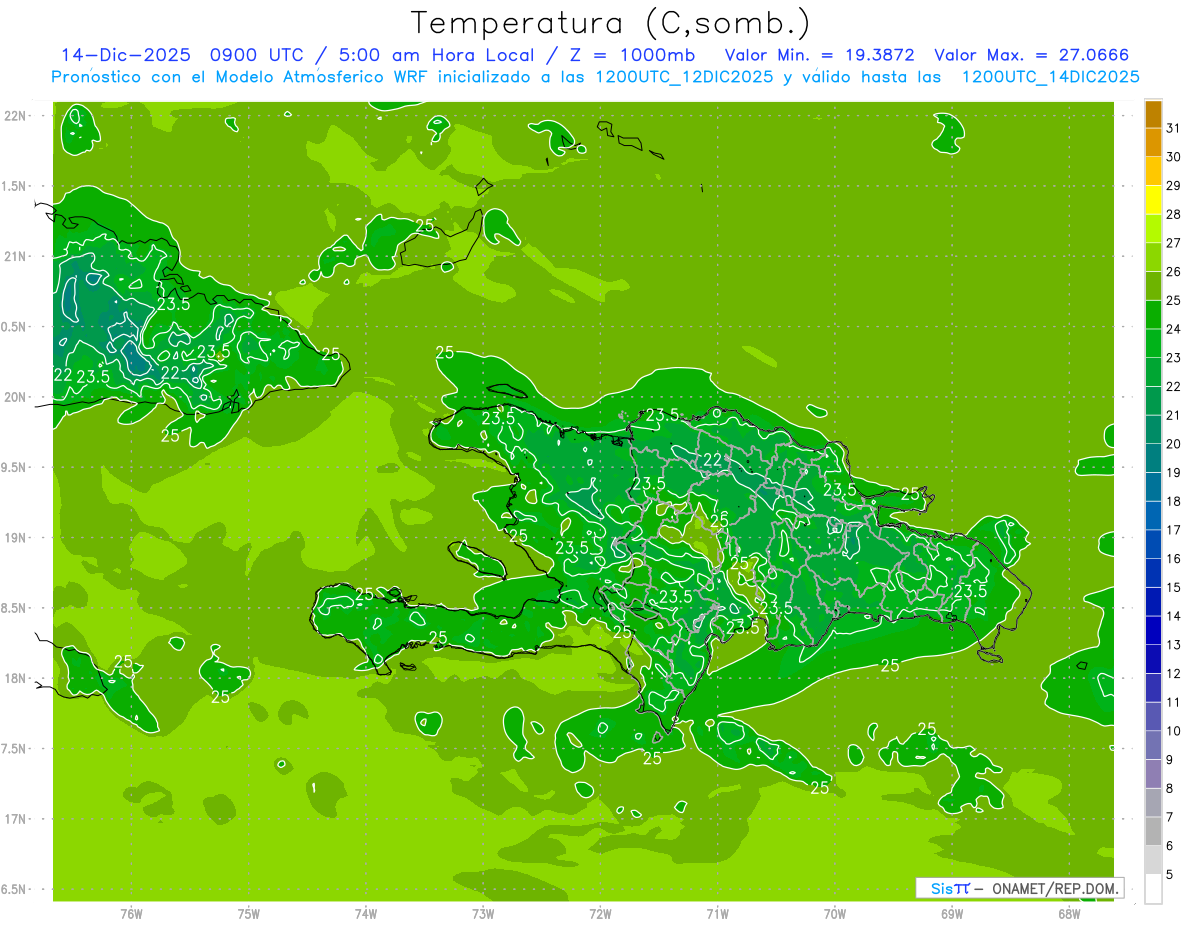
Task: Click the '18N' latitude axis label
Action: tap(15, 678)
